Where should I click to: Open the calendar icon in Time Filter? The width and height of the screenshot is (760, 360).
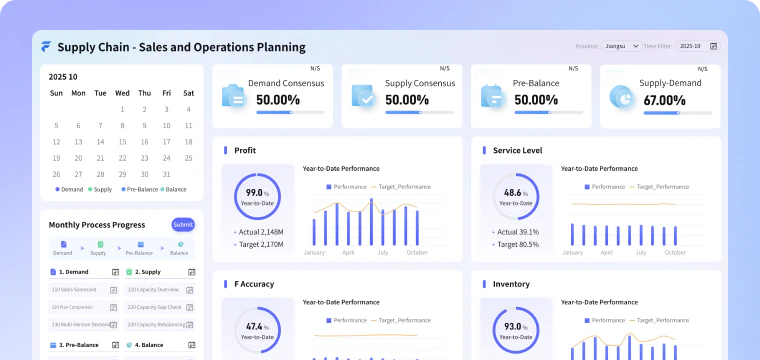pyautogui.click(x=713, y=46)
